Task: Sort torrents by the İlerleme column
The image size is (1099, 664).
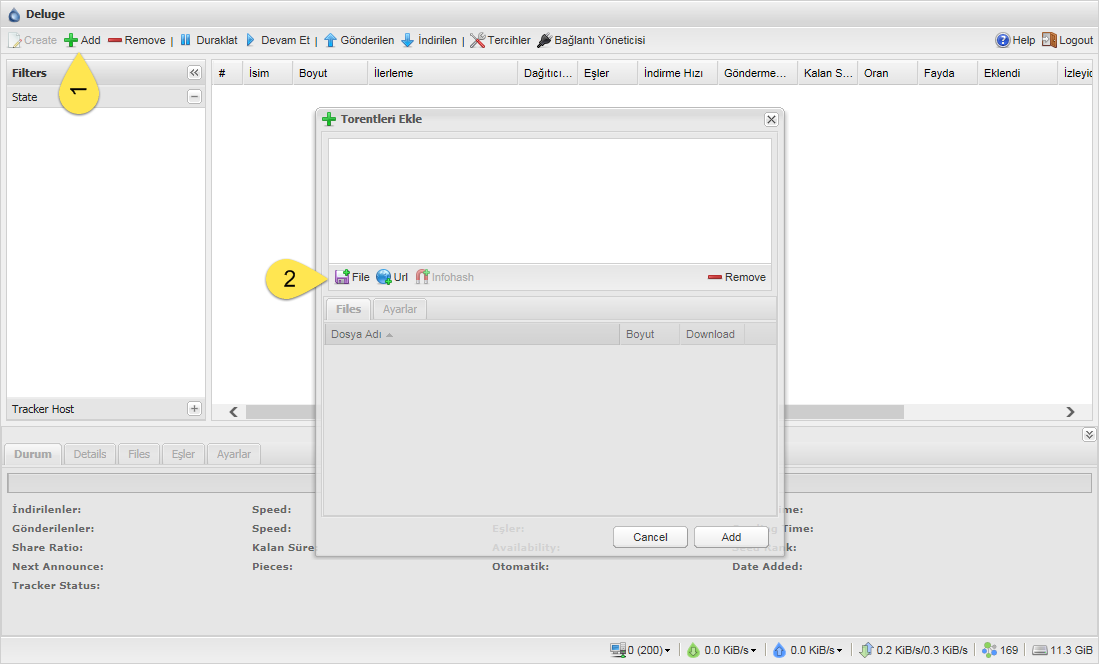Action: point(443,73)
